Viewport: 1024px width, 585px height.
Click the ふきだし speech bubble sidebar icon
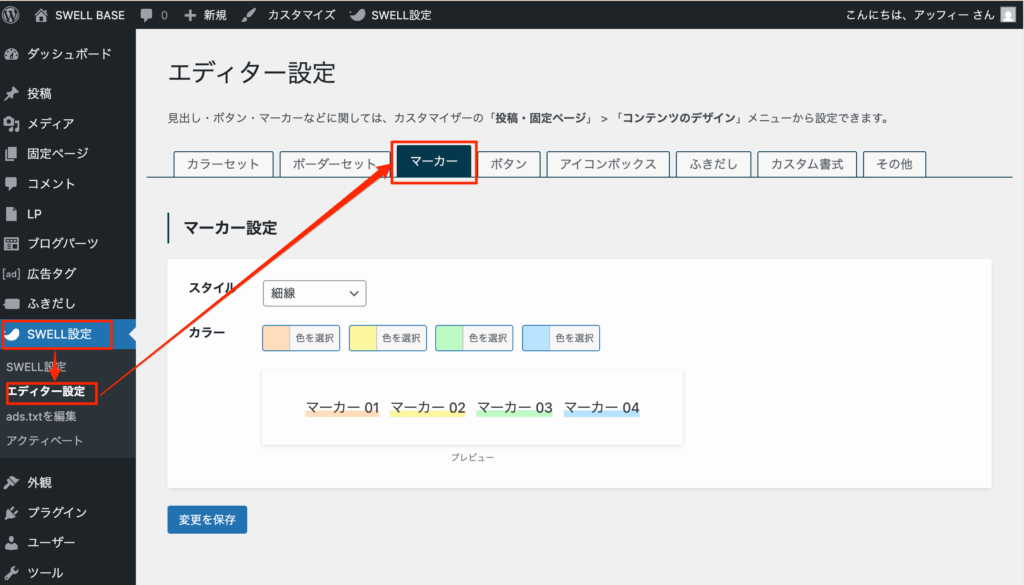[10, 303]
